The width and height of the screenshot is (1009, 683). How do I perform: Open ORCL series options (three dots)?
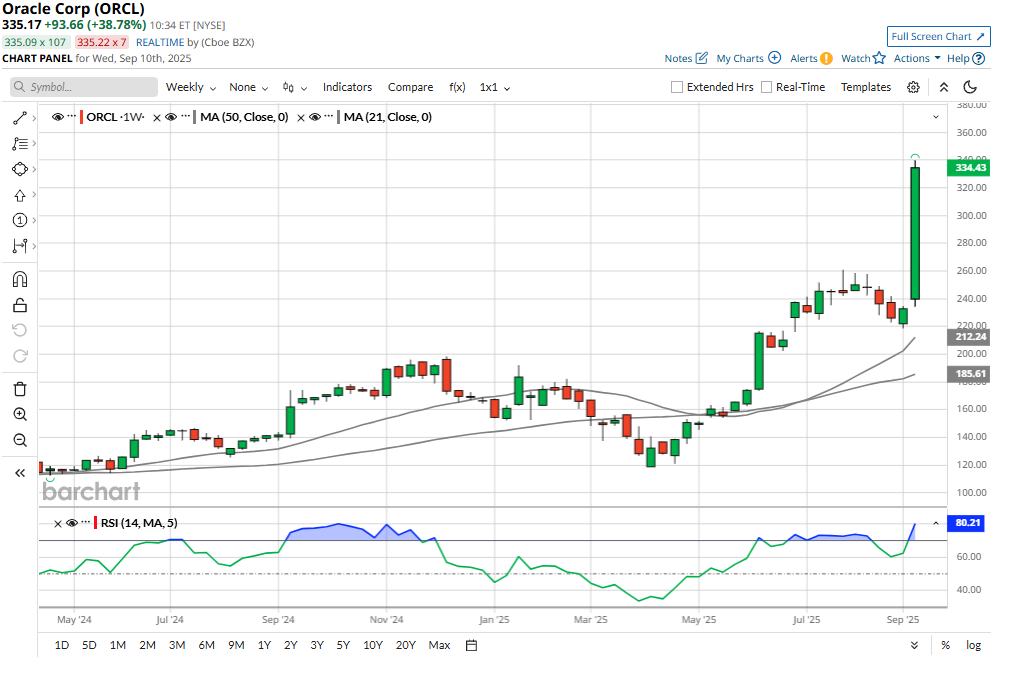pos(71,117)
